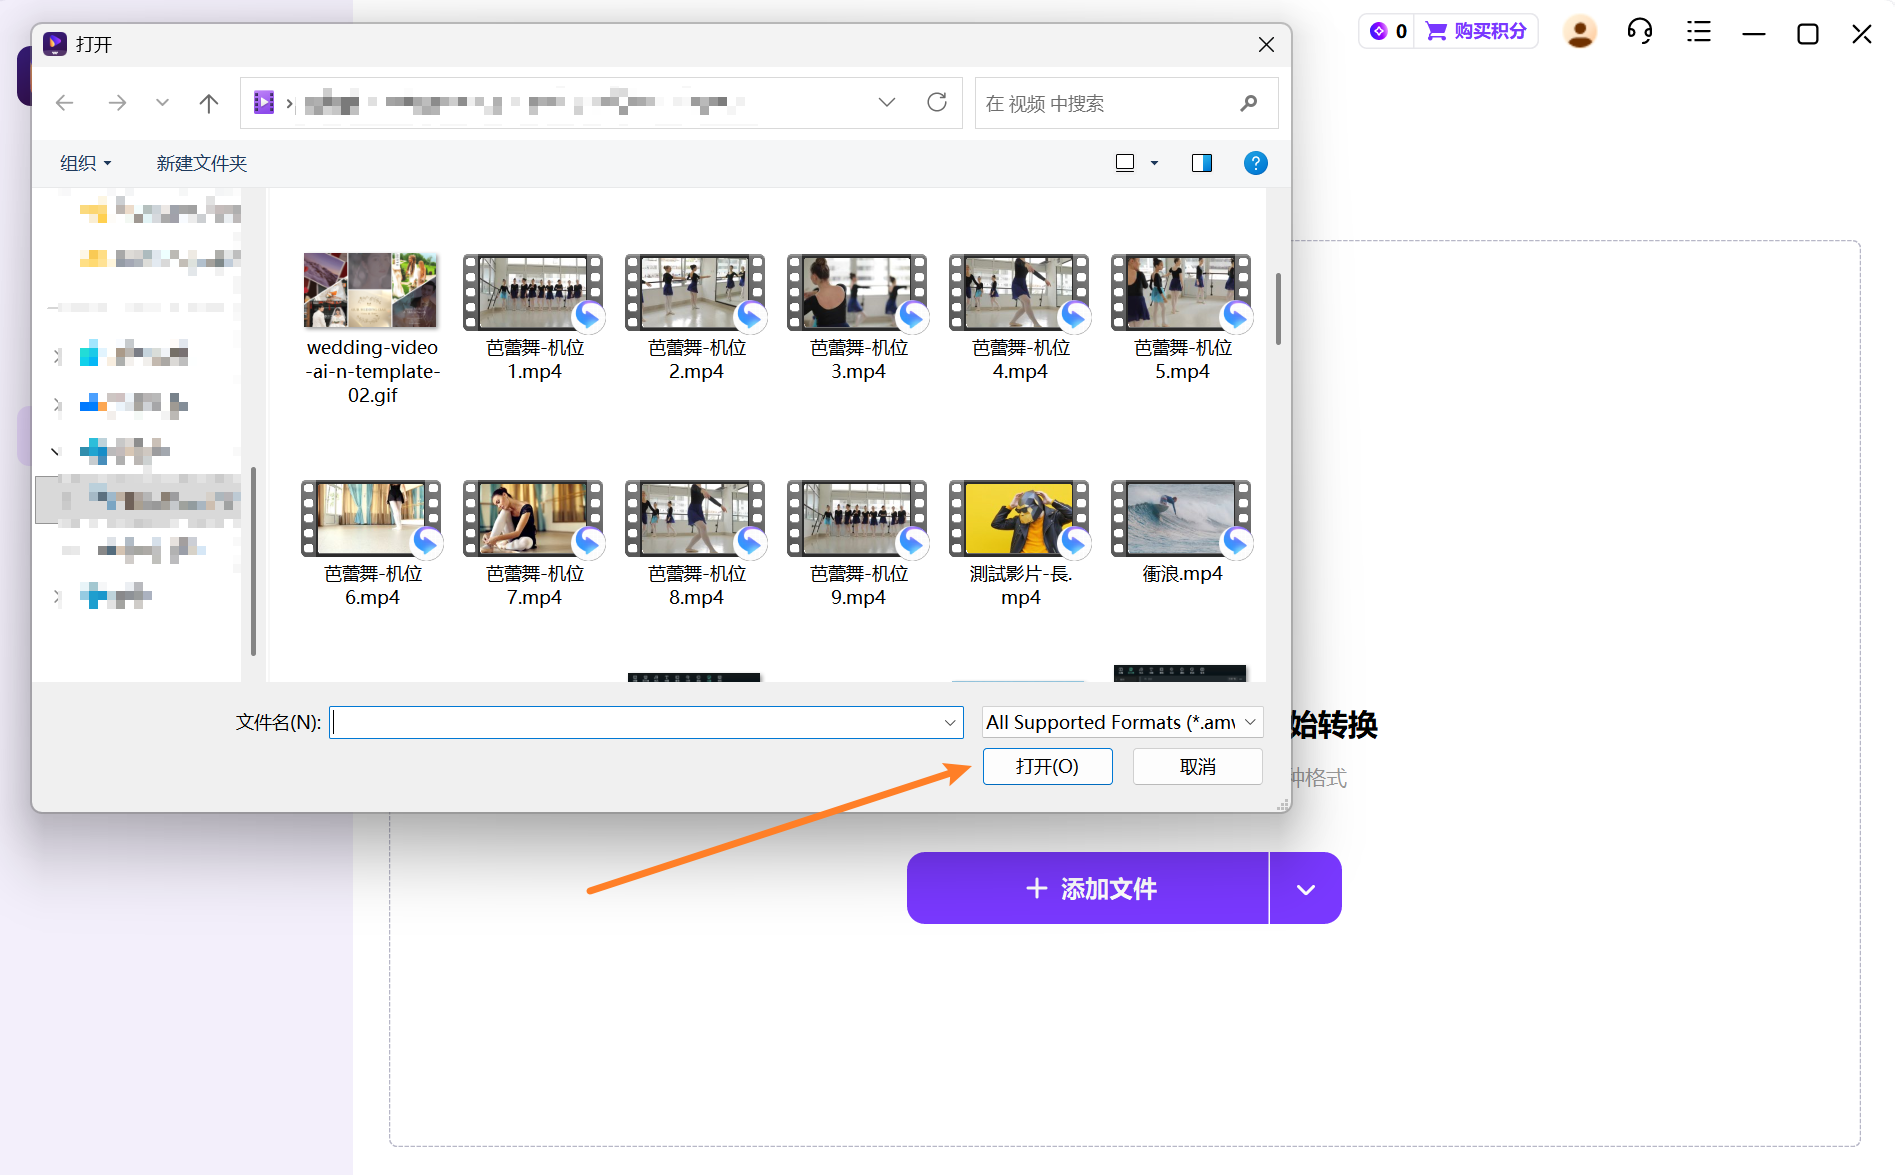This screenshot has width=1895, height=1175.
Task: Open the user account avatar
Action: pyautogui.click(x=1579, y=32)
